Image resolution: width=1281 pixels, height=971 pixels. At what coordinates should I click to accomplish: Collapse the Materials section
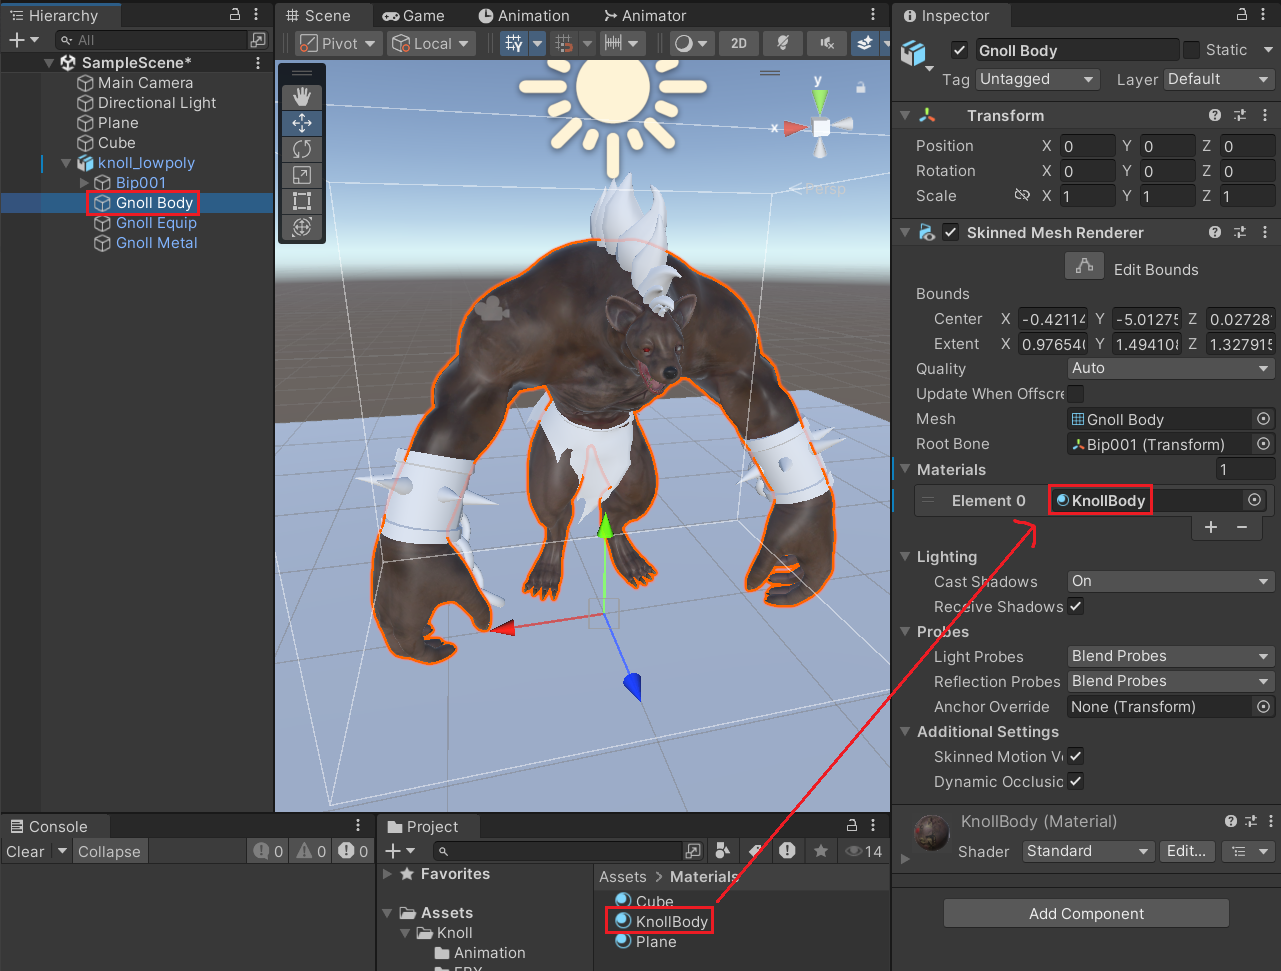tap(905, 469)
